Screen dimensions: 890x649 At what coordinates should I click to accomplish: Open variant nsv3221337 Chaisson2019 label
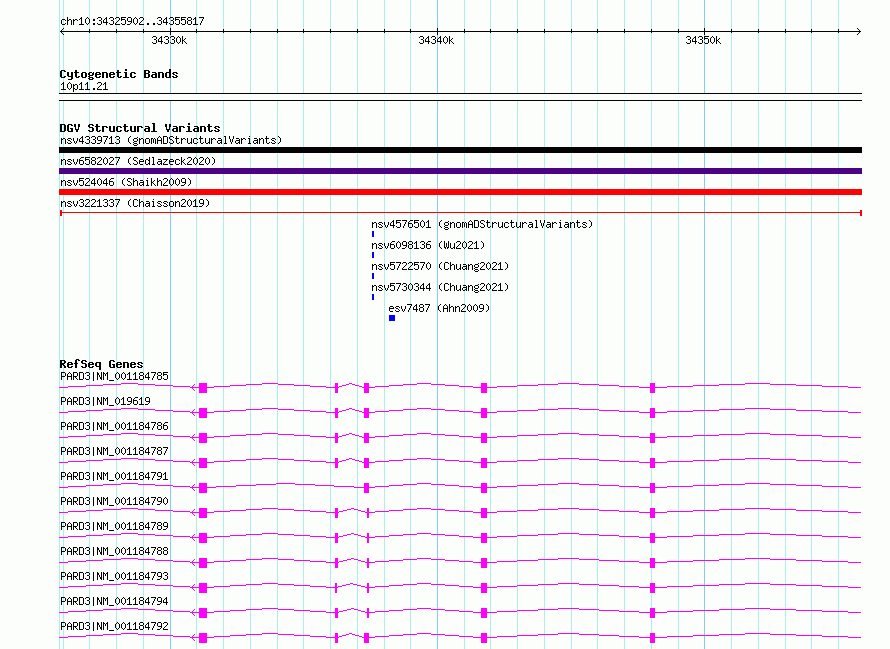(x=135, y=203)
